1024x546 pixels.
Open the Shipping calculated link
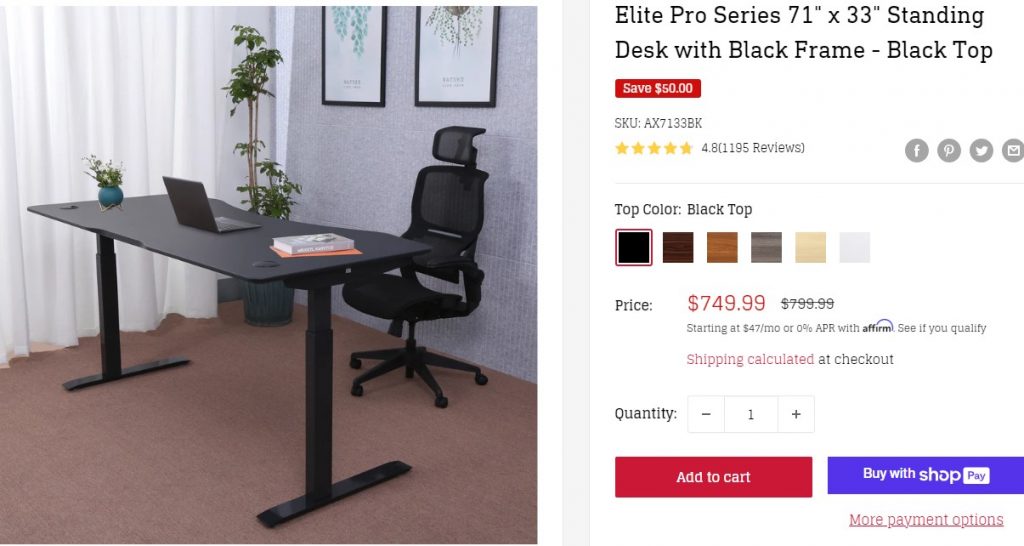click(x=750, y=359)
